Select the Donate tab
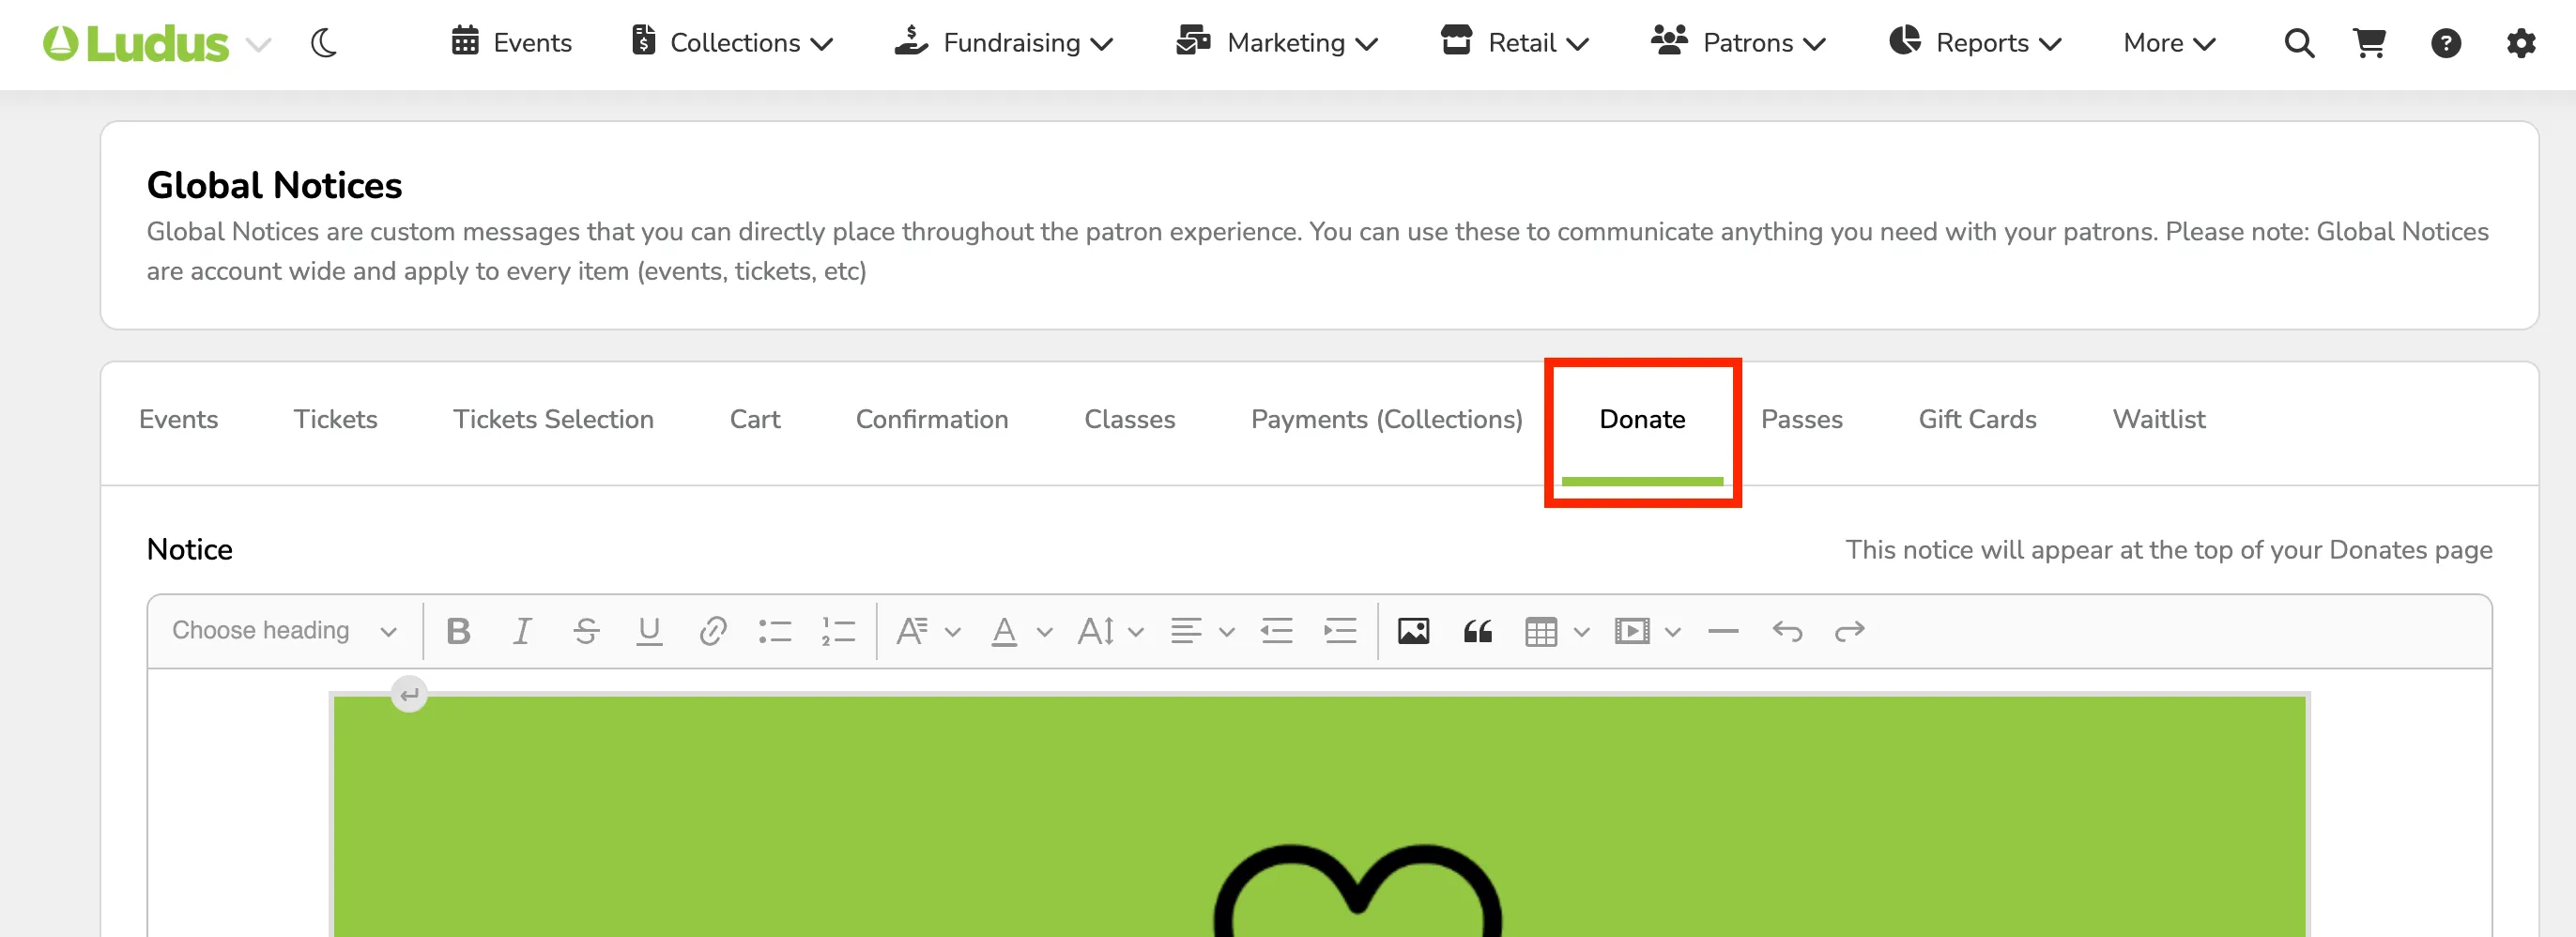 [x=1642, y=419]
